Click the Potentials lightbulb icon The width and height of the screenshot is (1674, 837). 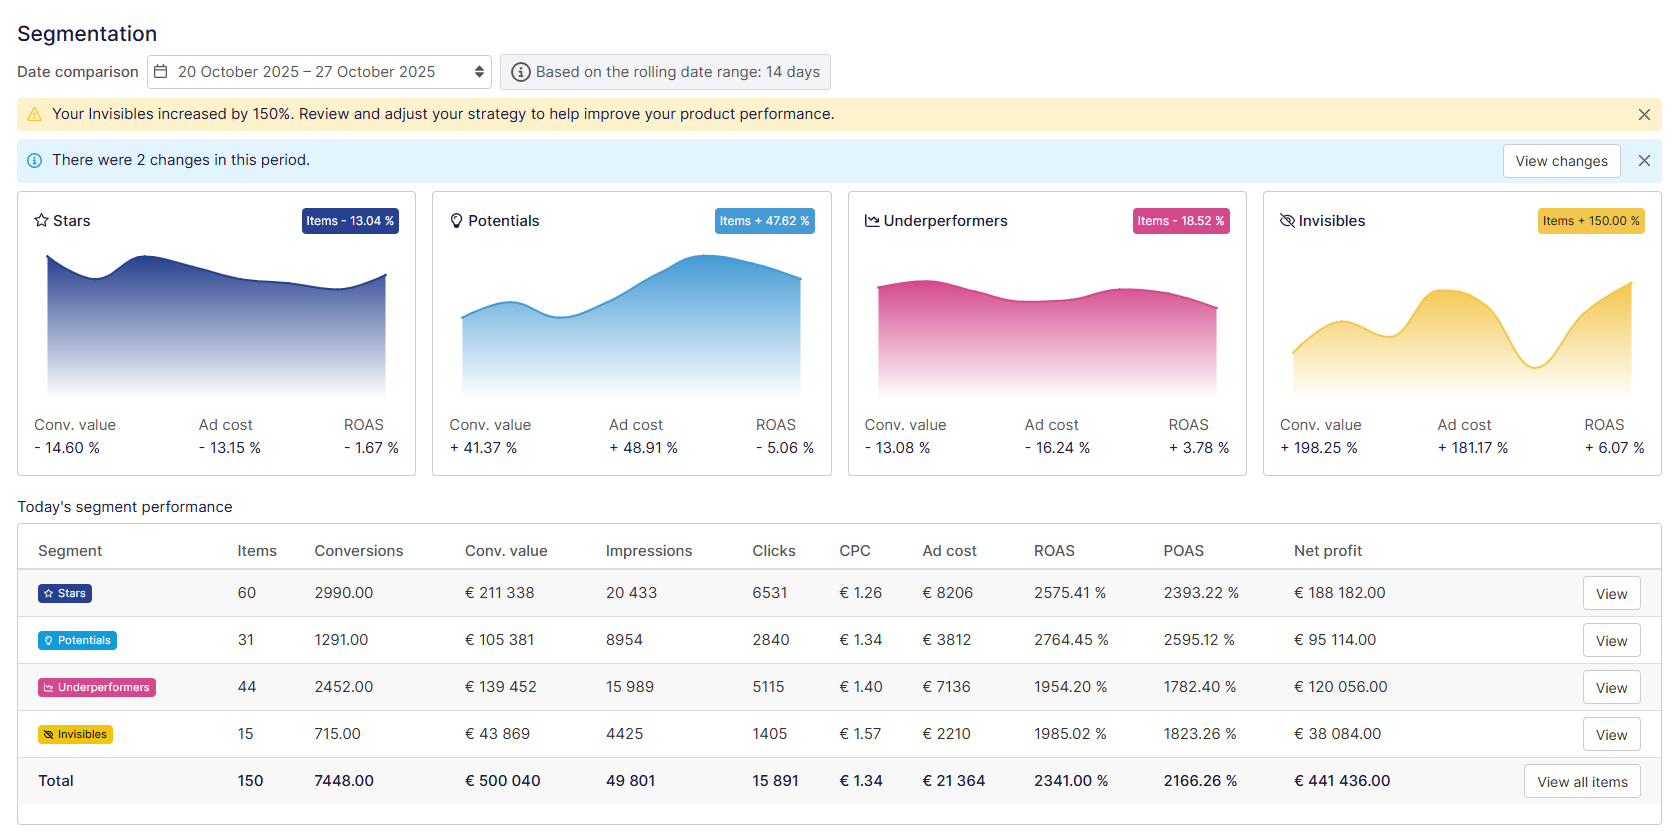coord(456,220)
